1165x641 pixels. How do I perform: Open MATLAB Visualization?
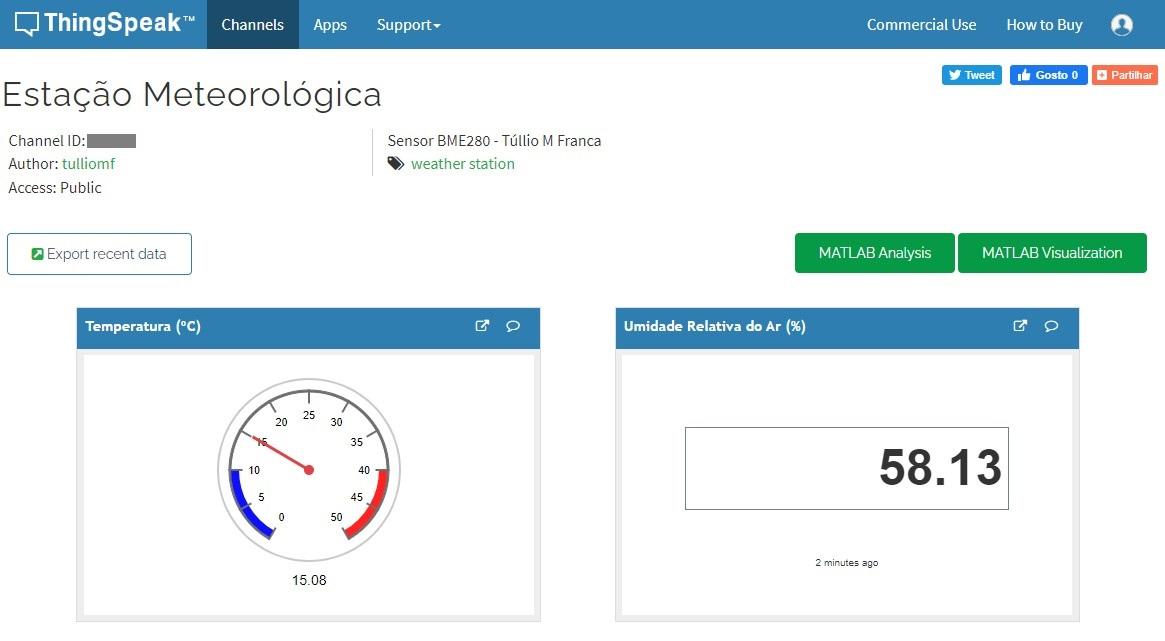tap(1052, 253)
